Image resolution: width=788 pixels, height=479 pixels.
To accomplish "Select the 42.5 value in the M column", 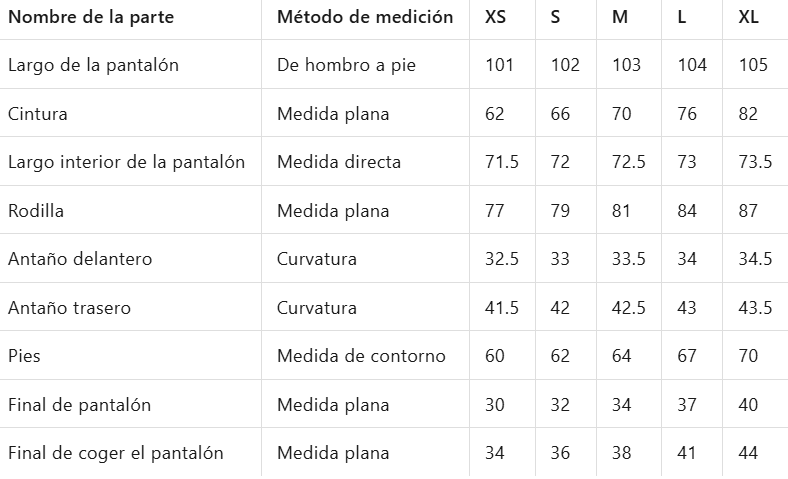I will coord(629,308).
